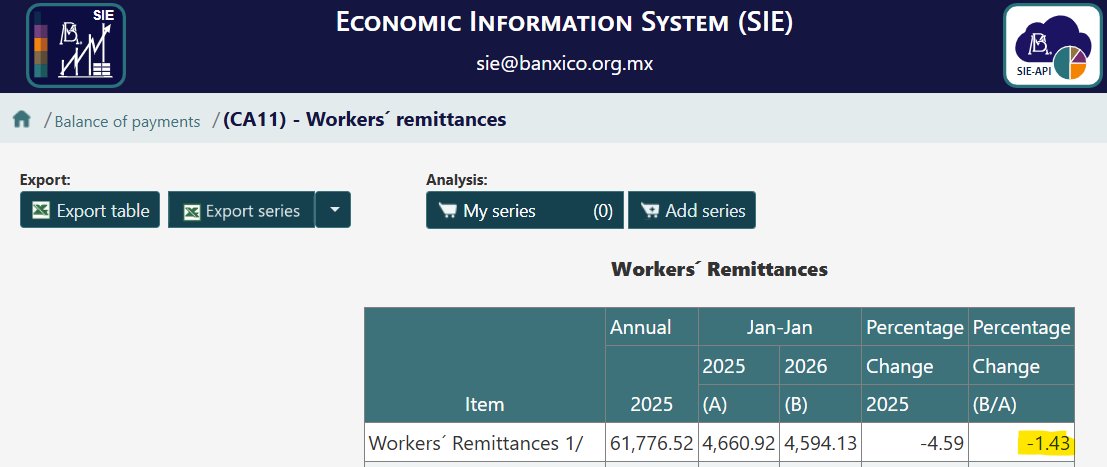Click the Workers´ Remittances table title
1107x467 pixels.
(x=719, y=269)
